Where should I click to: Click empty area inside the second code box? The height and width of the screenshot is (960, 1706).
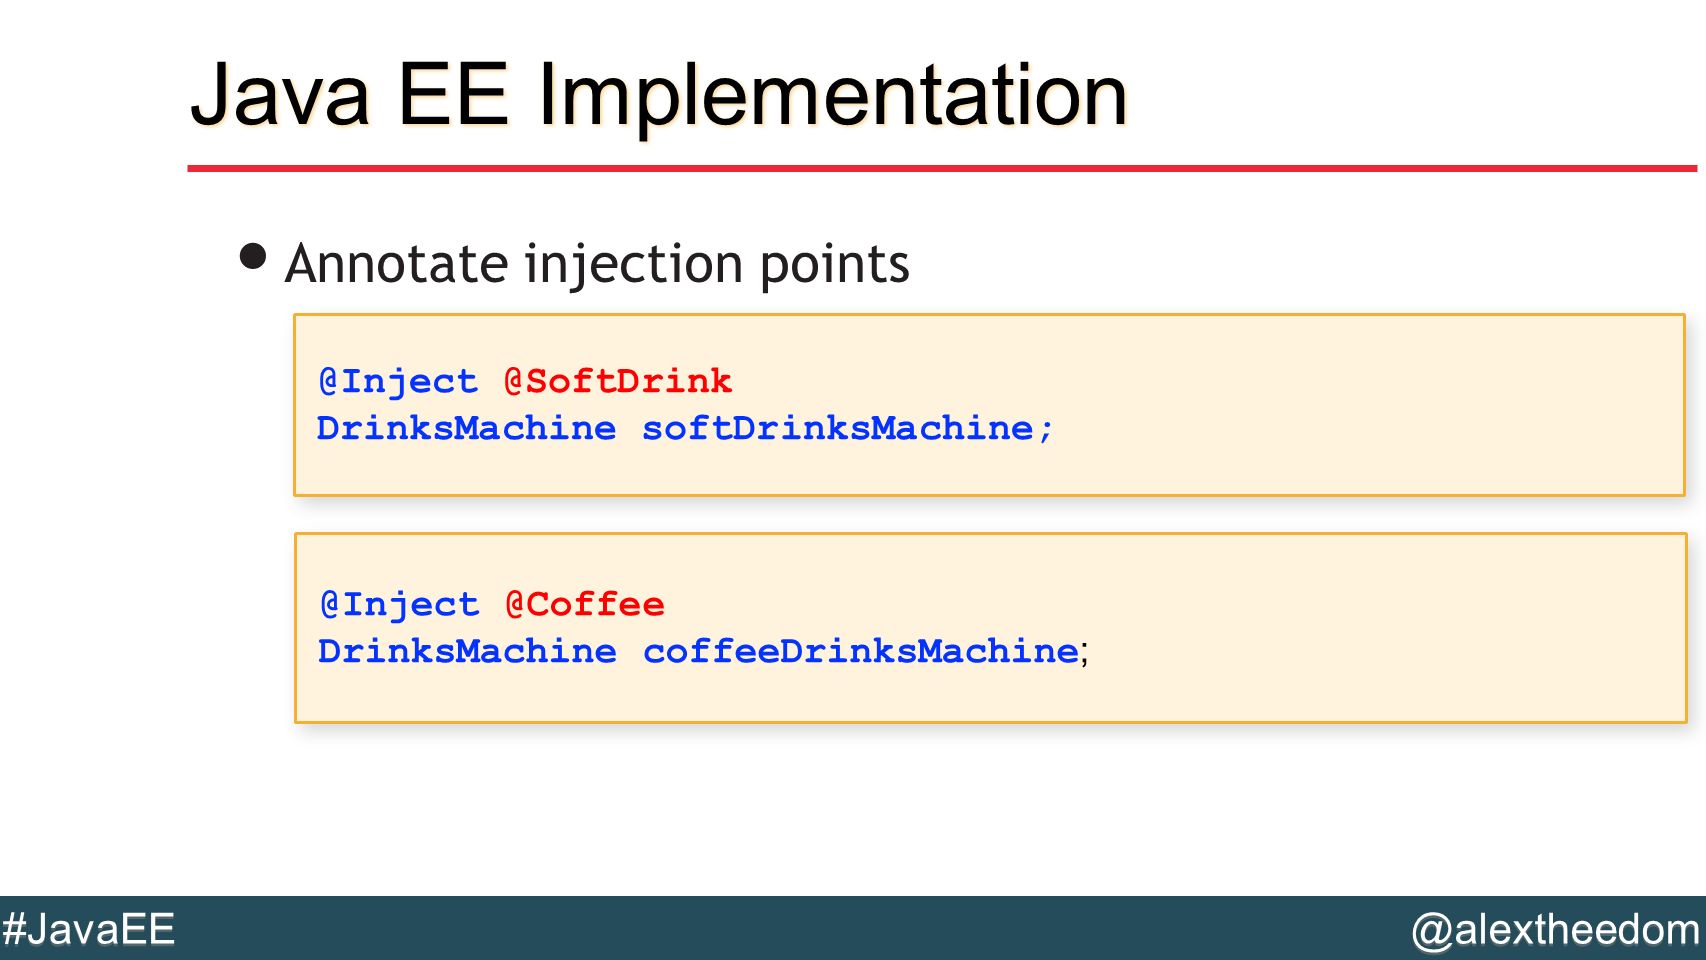(1380, 628)
